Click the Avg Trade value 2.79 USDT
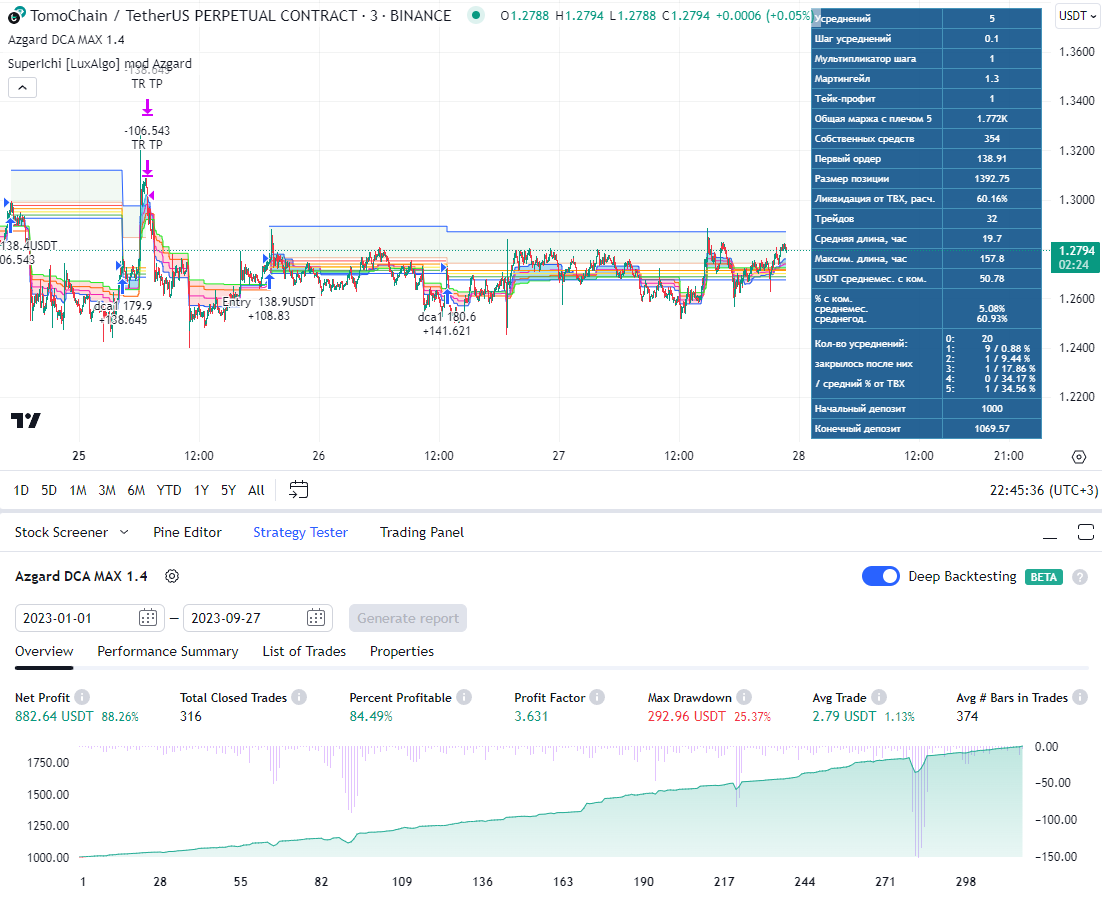This screenshot has width=1102, height=898. click(844, 717)
